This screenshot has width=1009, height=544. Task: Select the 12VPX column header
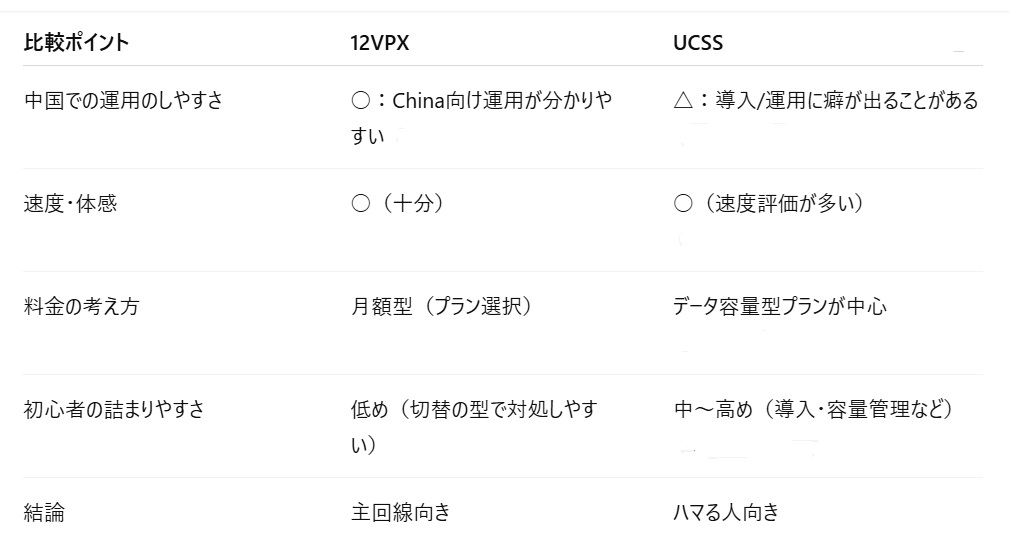(x=379, y=43)
